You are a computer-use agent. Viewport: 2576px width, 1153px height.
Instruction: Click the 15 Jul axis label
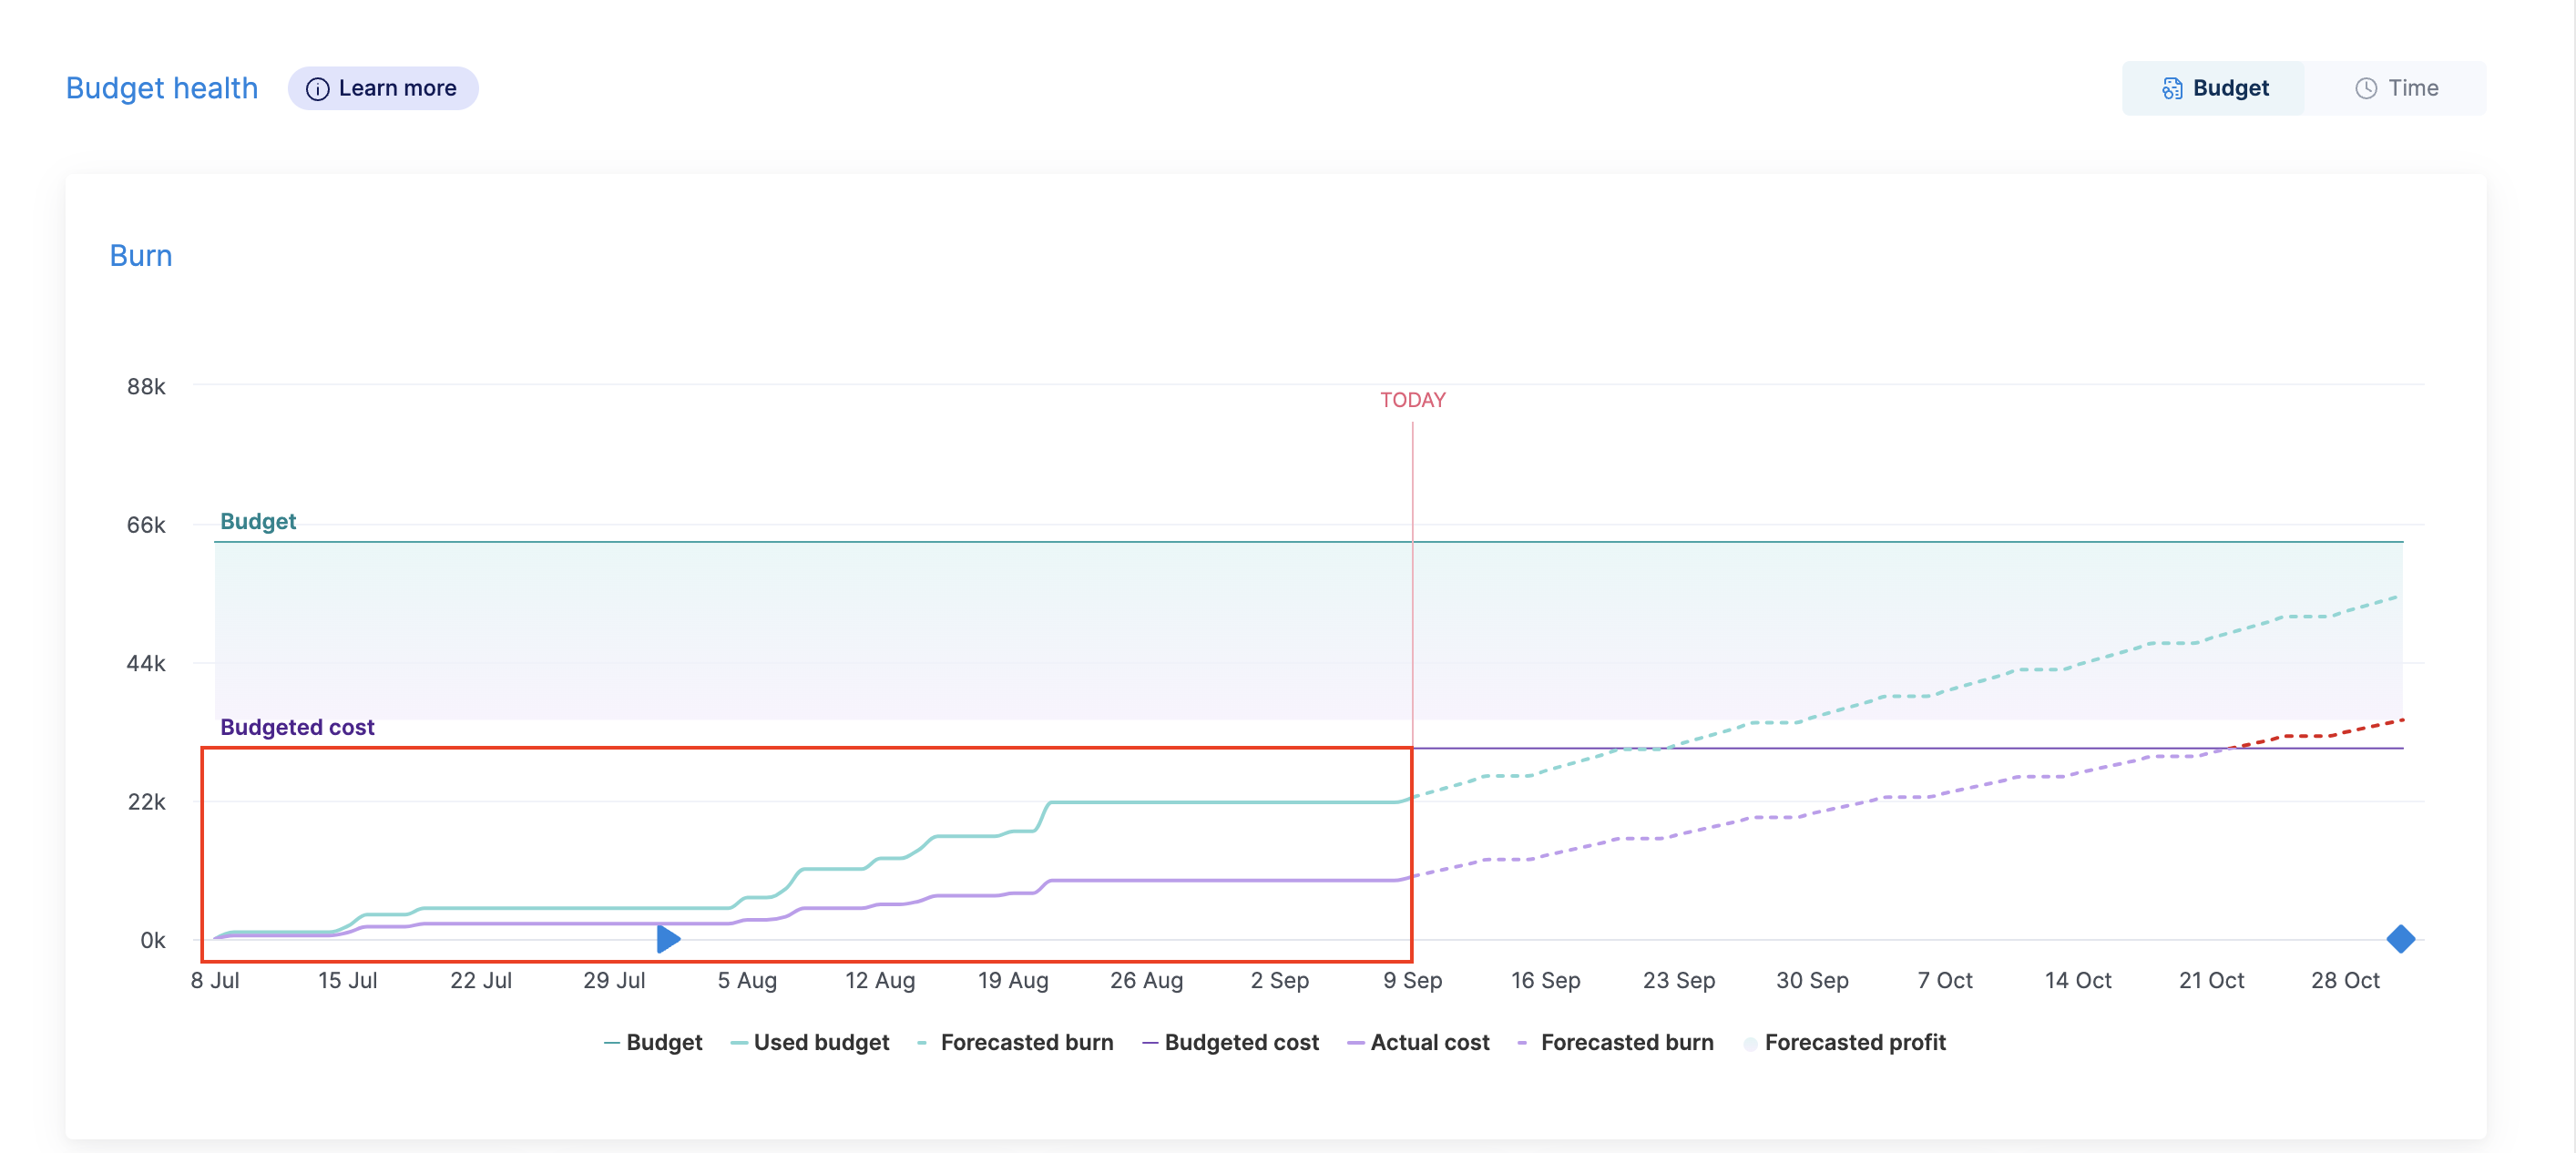click(347, 980)
